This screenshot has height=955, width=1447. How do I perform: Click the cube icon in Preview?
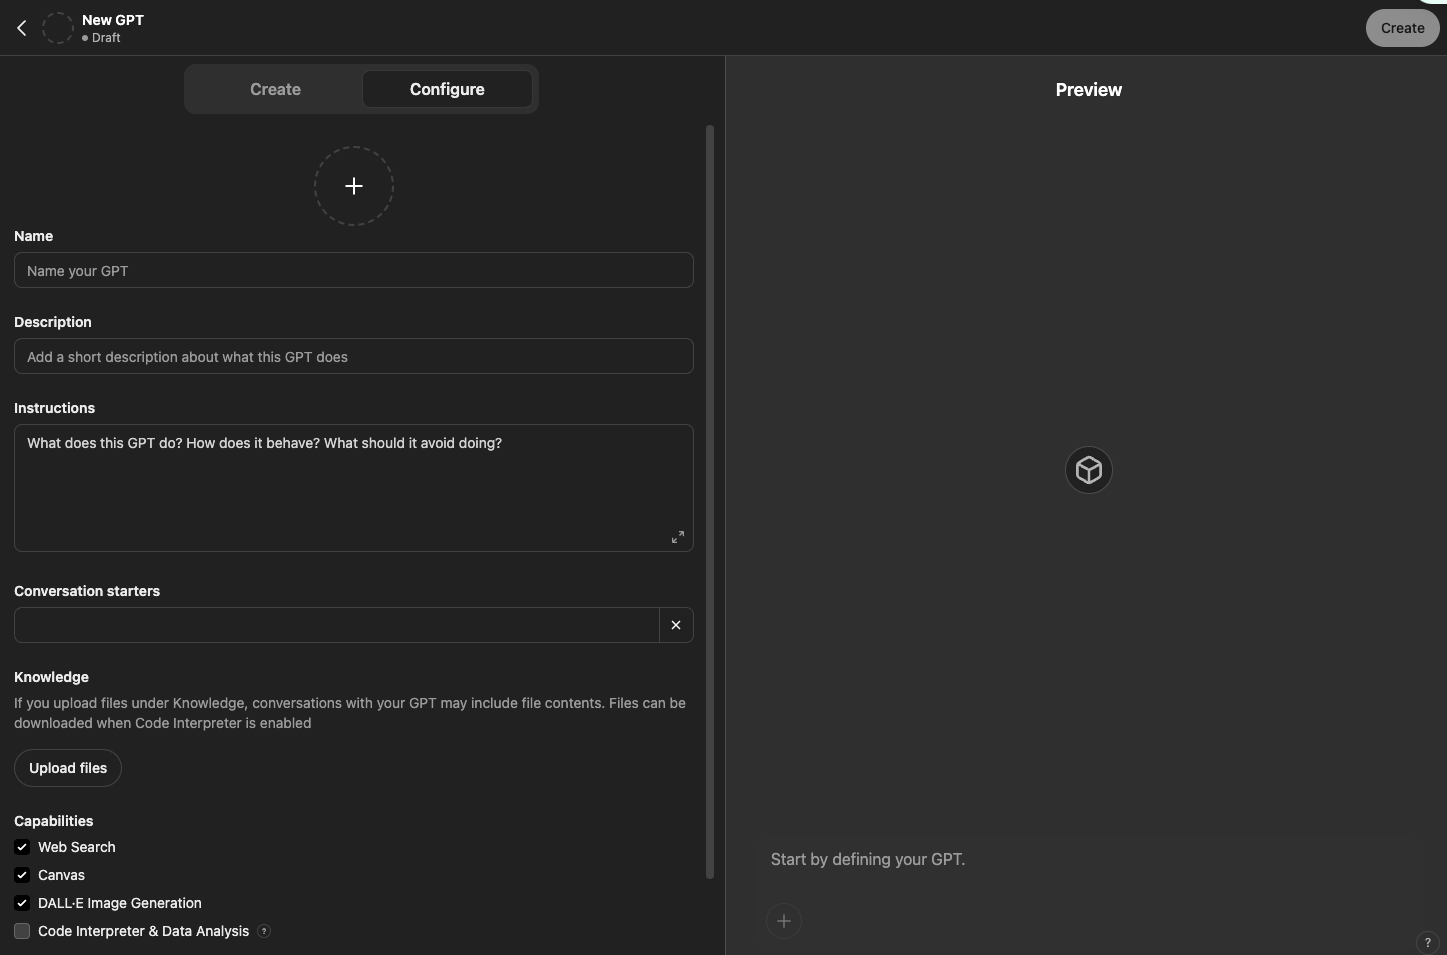[x=1088, y=470]
